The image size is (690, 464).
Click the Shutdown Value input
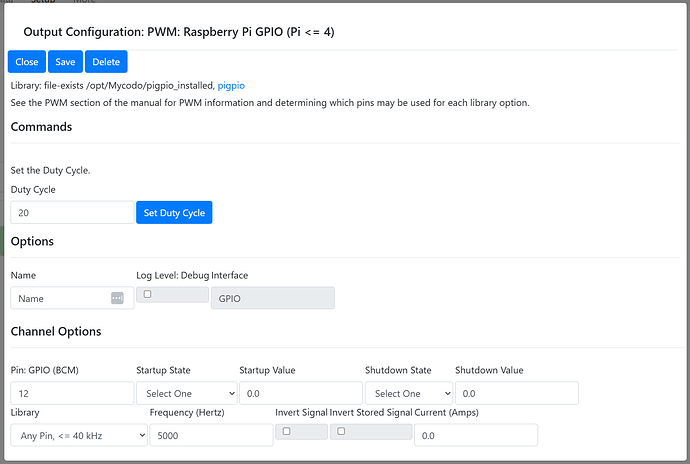coord(516,393)
